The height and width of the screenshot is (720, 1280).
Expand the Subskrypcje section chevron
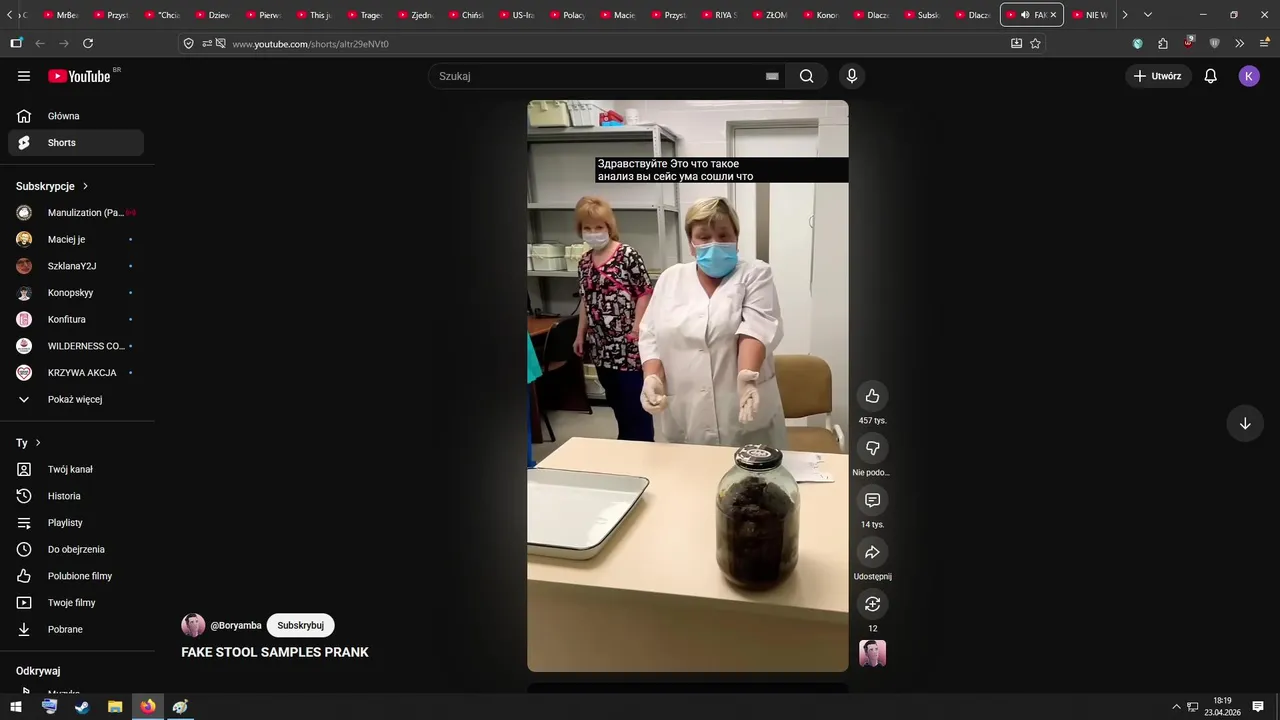click(85, 186)
